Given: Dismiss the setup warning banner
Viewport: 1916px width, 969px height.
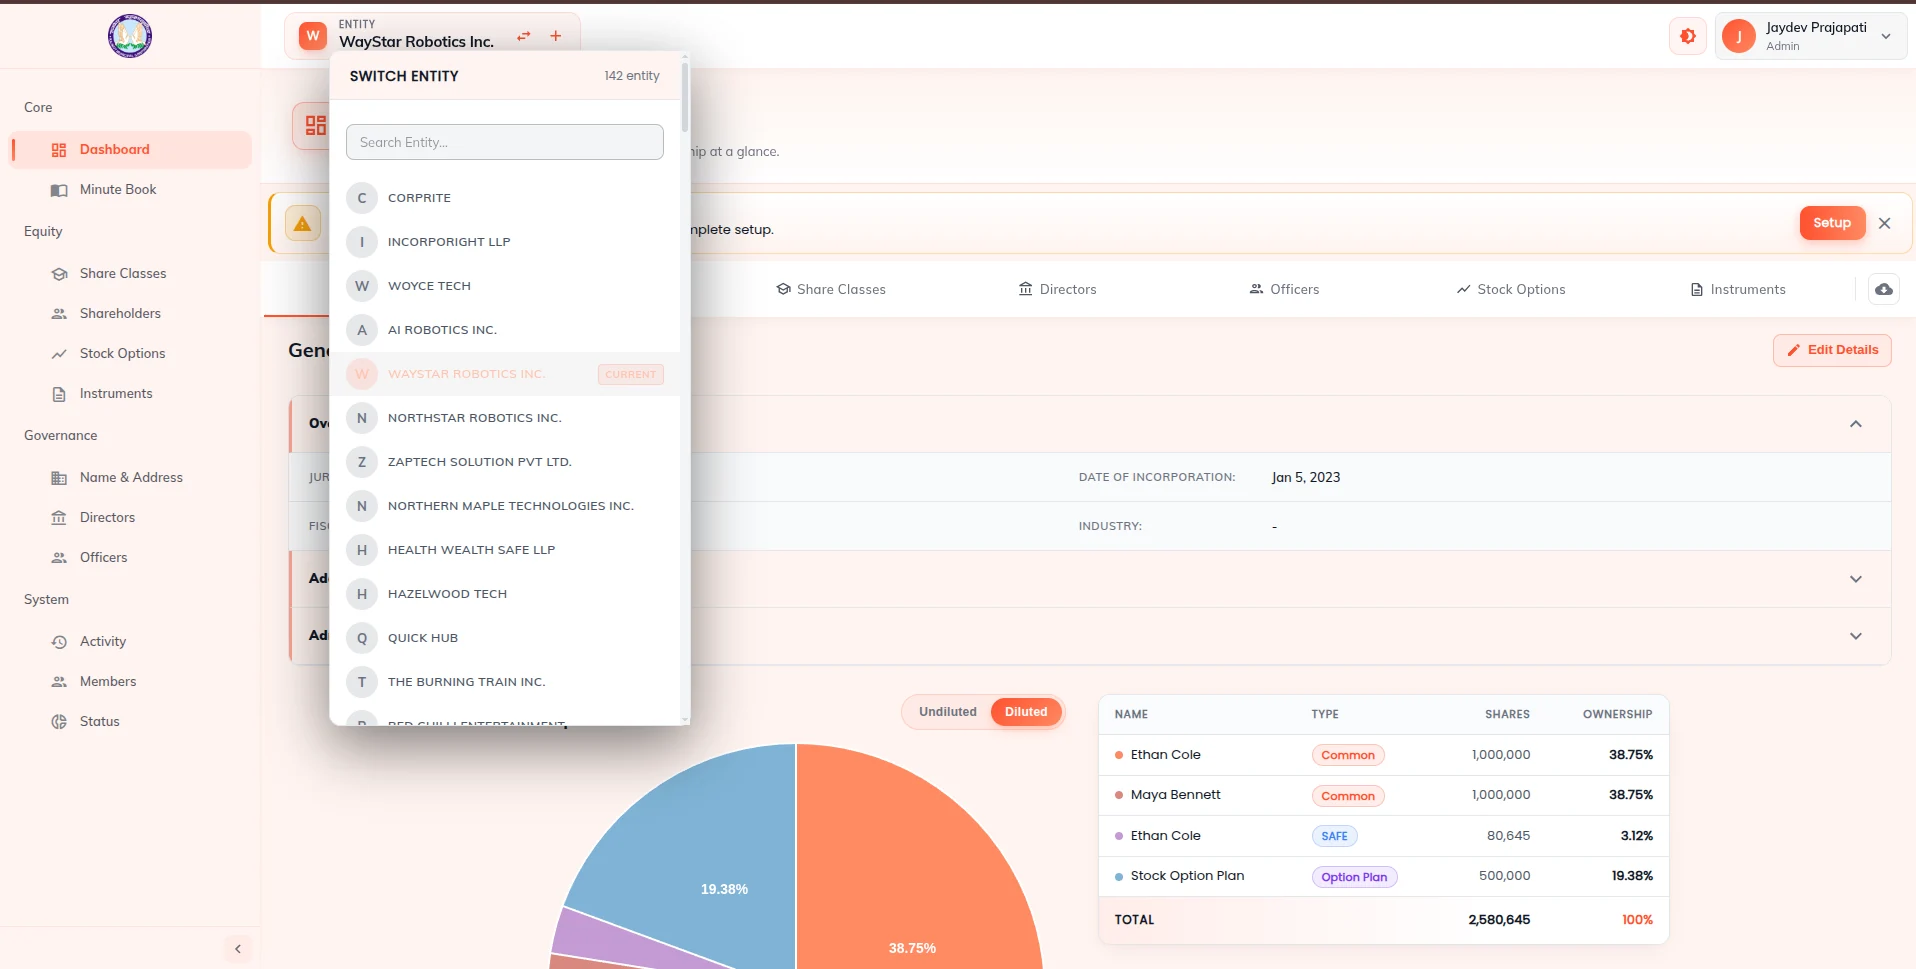Looking at the screenshot, I should [x=1884, y=223].
